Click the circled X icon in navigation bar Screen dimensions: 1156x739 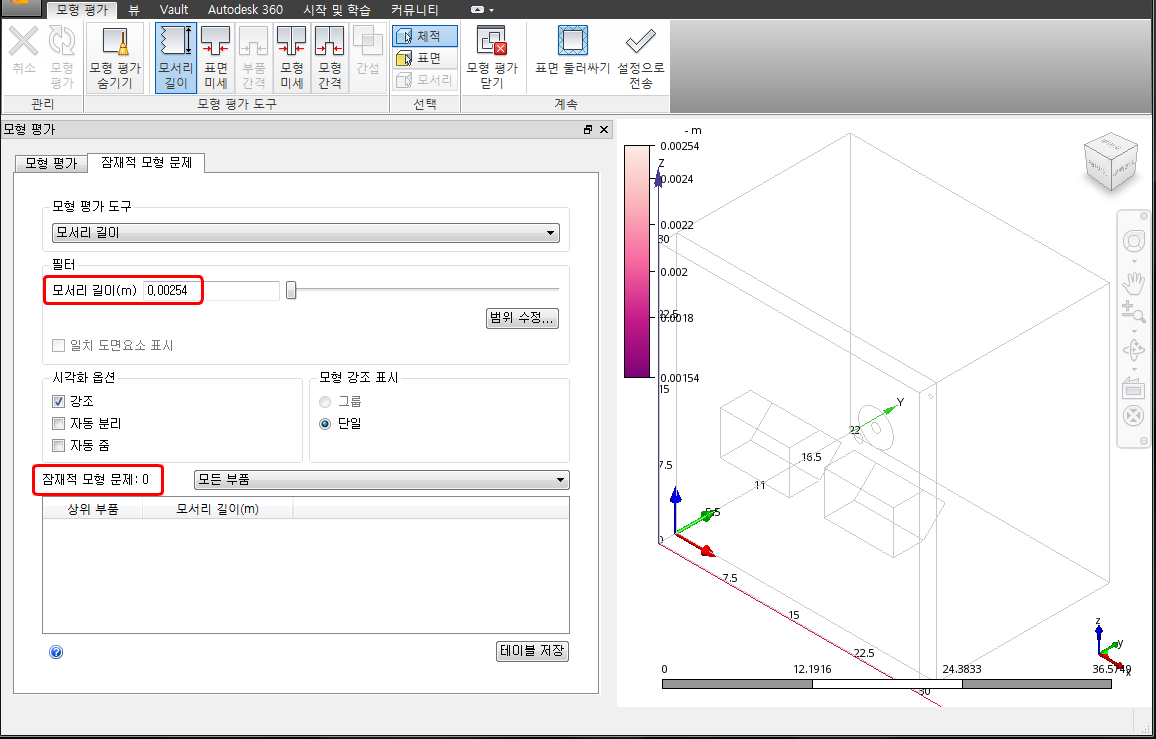tap(1133, 415)
